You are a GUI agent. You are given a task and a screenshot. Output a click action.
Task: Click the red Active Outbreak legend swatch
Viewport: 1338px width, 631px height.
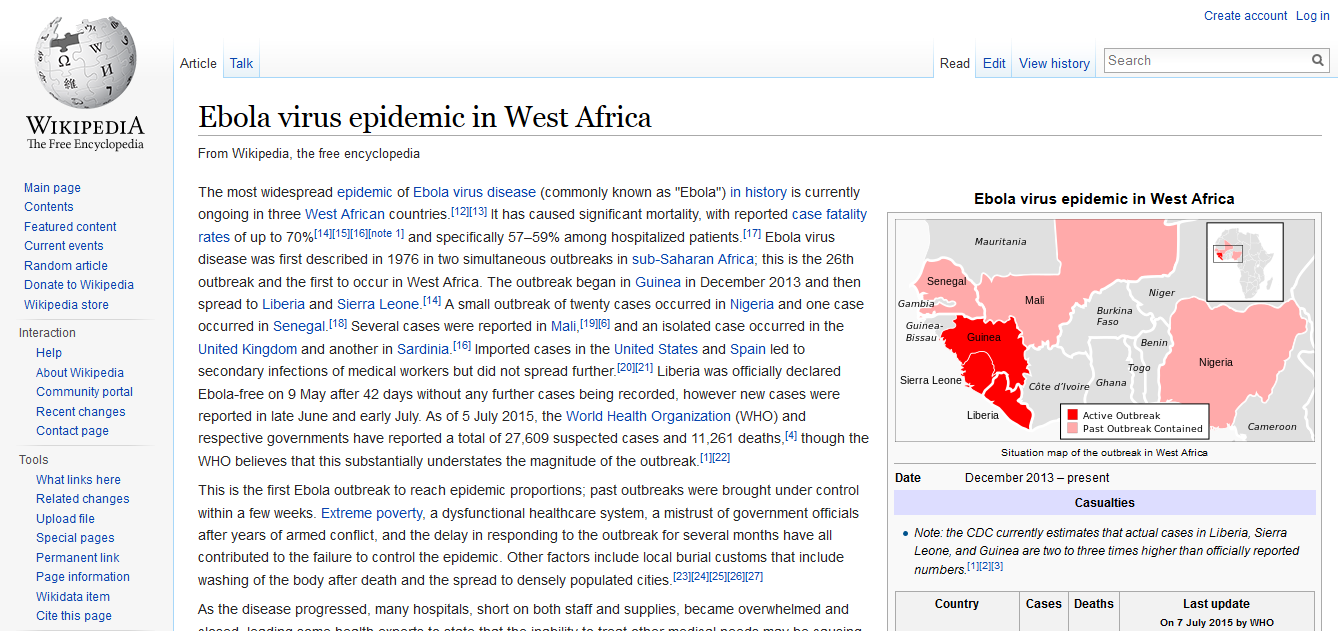coord(1072,415)
